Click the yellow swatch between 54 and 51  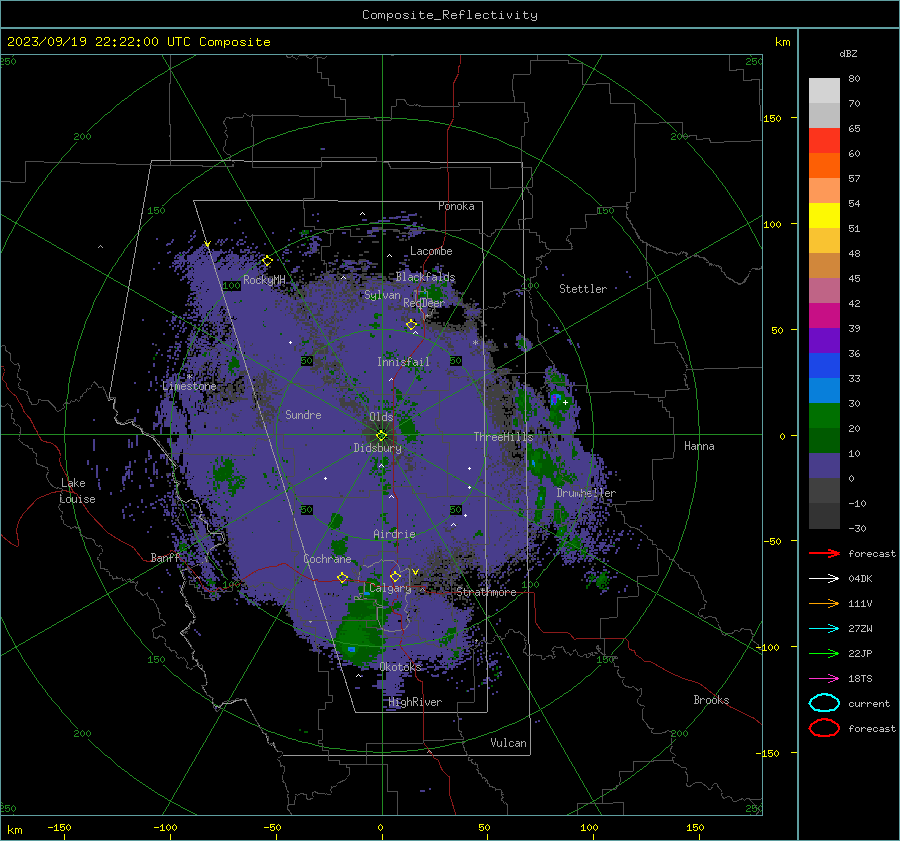824,215
